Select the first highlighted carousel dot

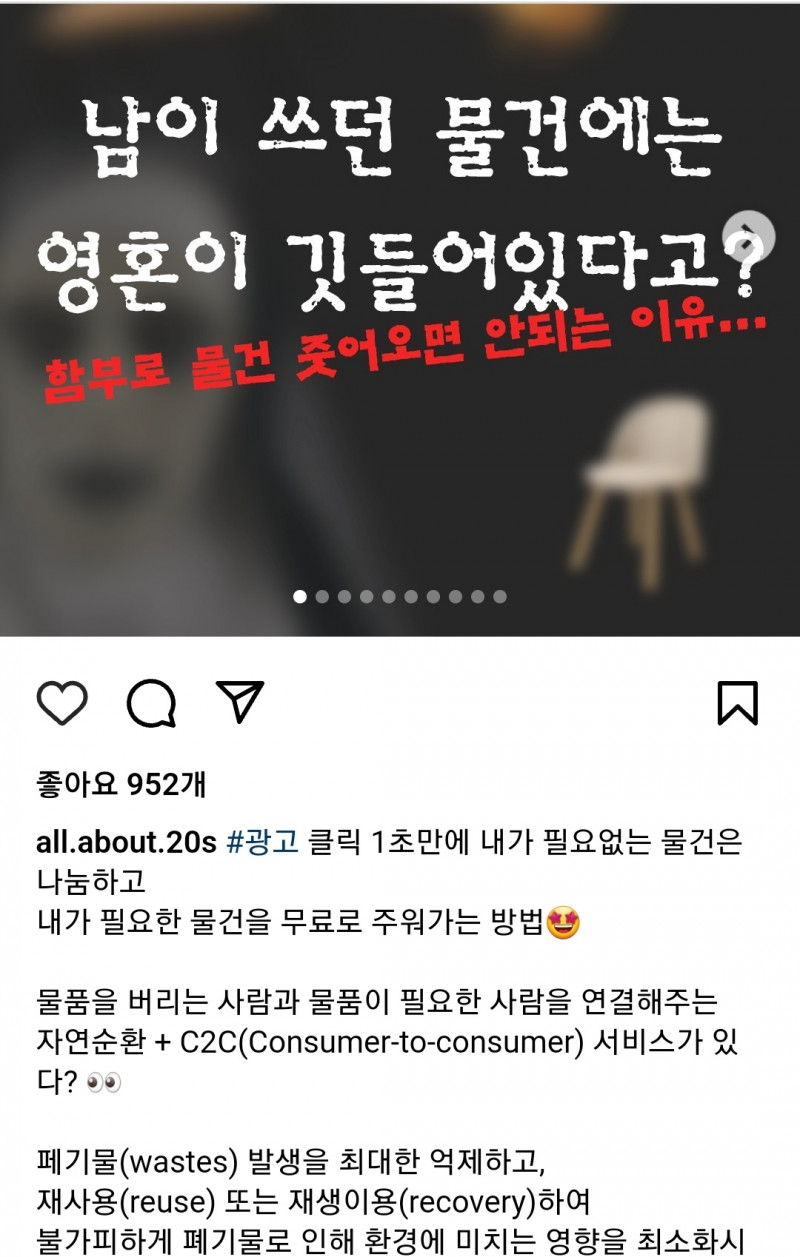coord(299,597)
